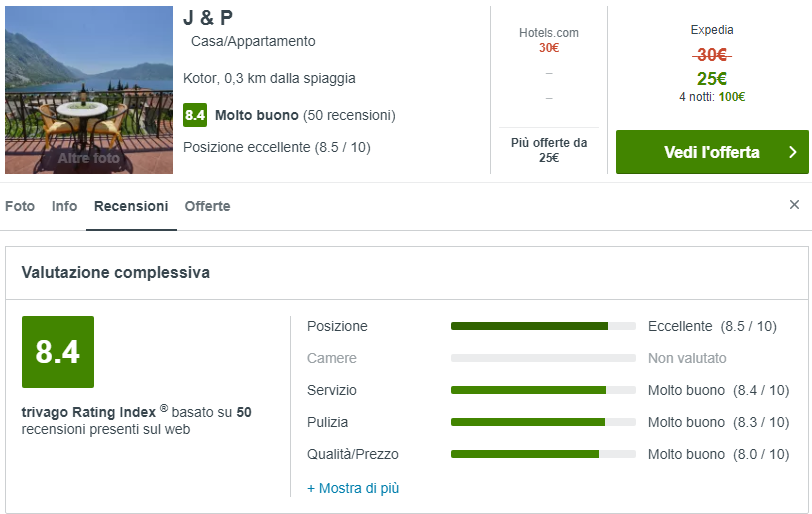Screen dimensions: 812x514
Task: Click the arrow on Vedi l'offerta button
Action: pyautogui.click(x=792, y=152)
